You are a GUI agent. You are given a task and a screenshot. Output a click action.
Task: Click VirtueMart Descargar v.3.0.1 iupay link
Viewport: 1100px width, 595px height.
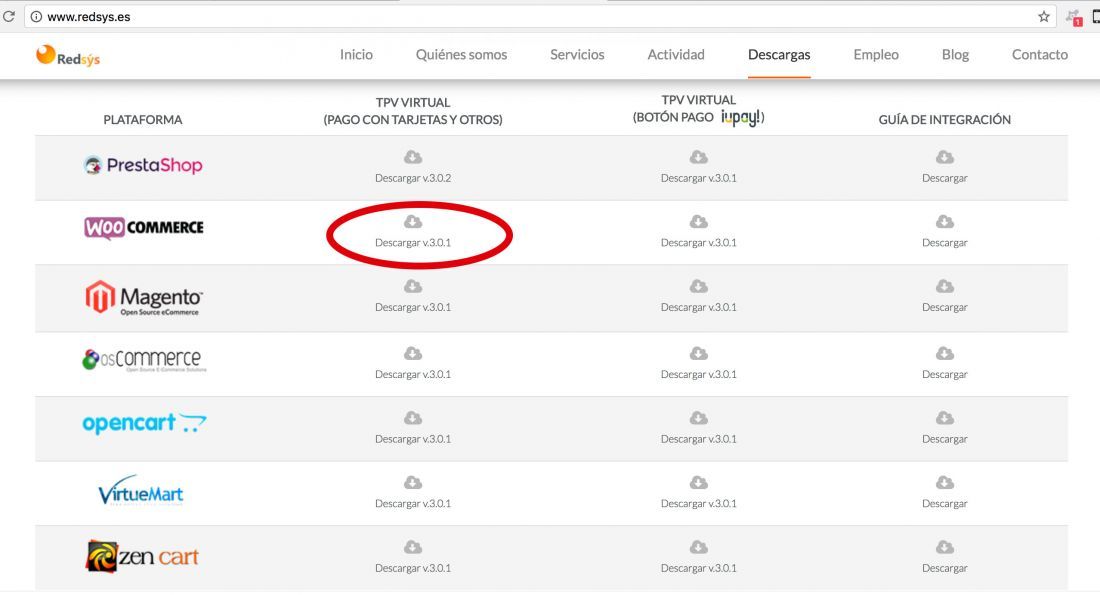tap(699, 504)
